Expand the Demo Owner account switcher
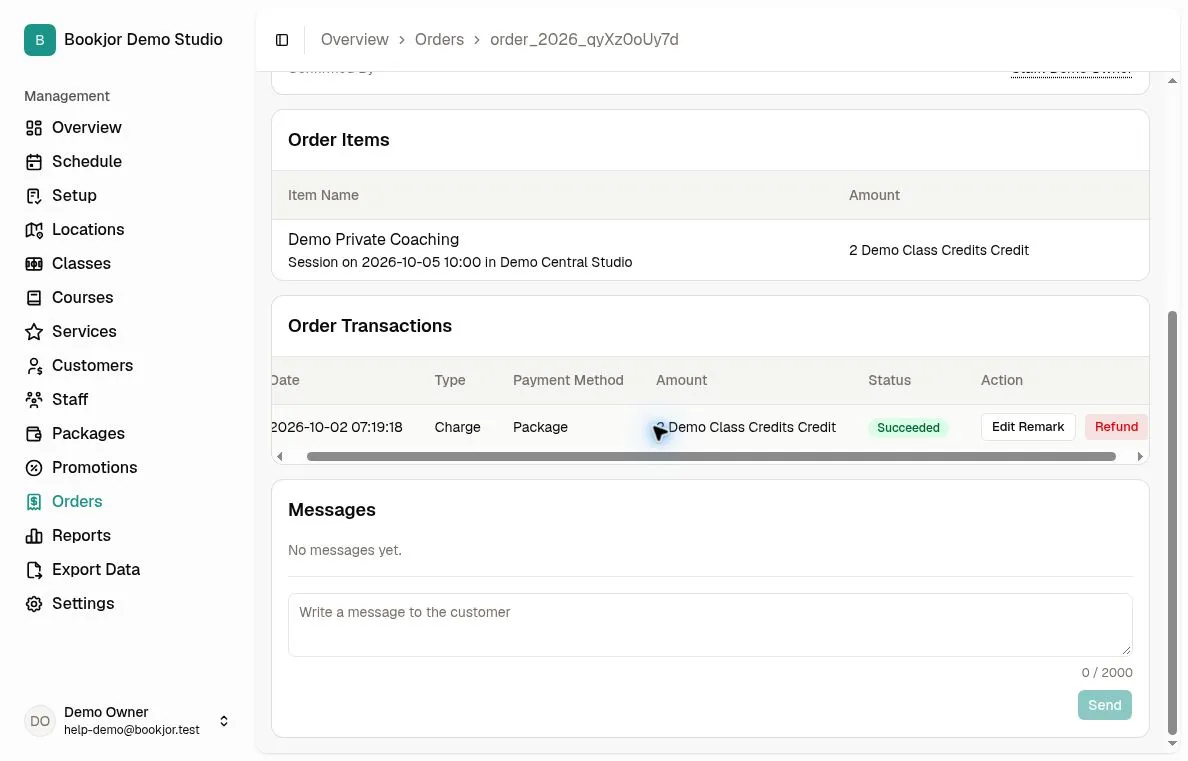 coord(224,721)
